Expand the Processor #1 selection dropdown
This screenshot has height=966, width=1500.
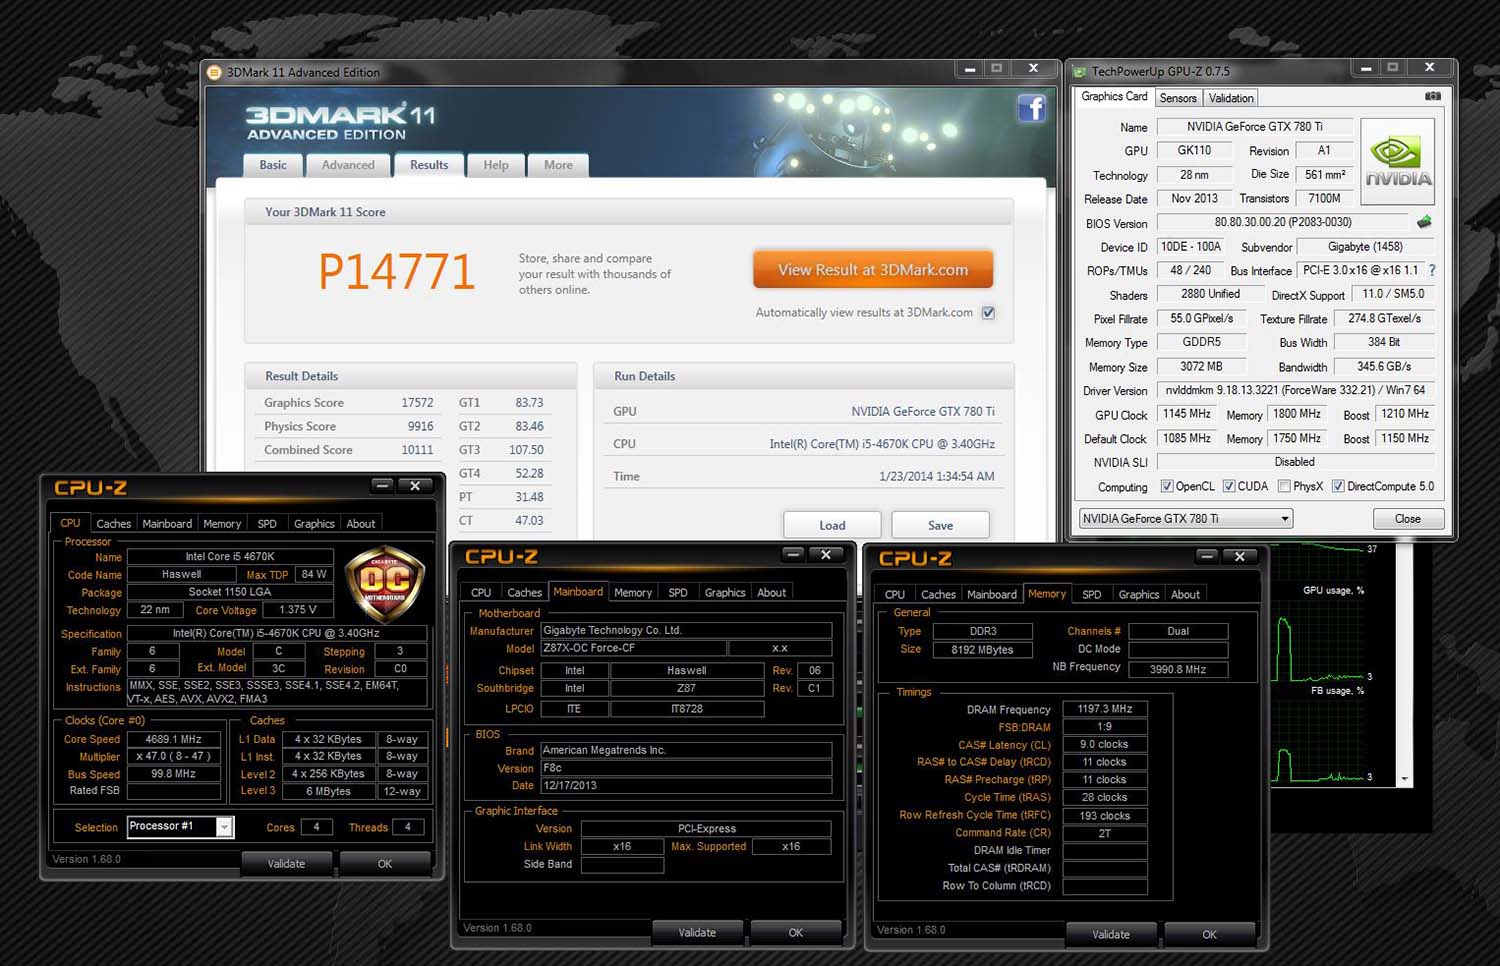[225, 826]
